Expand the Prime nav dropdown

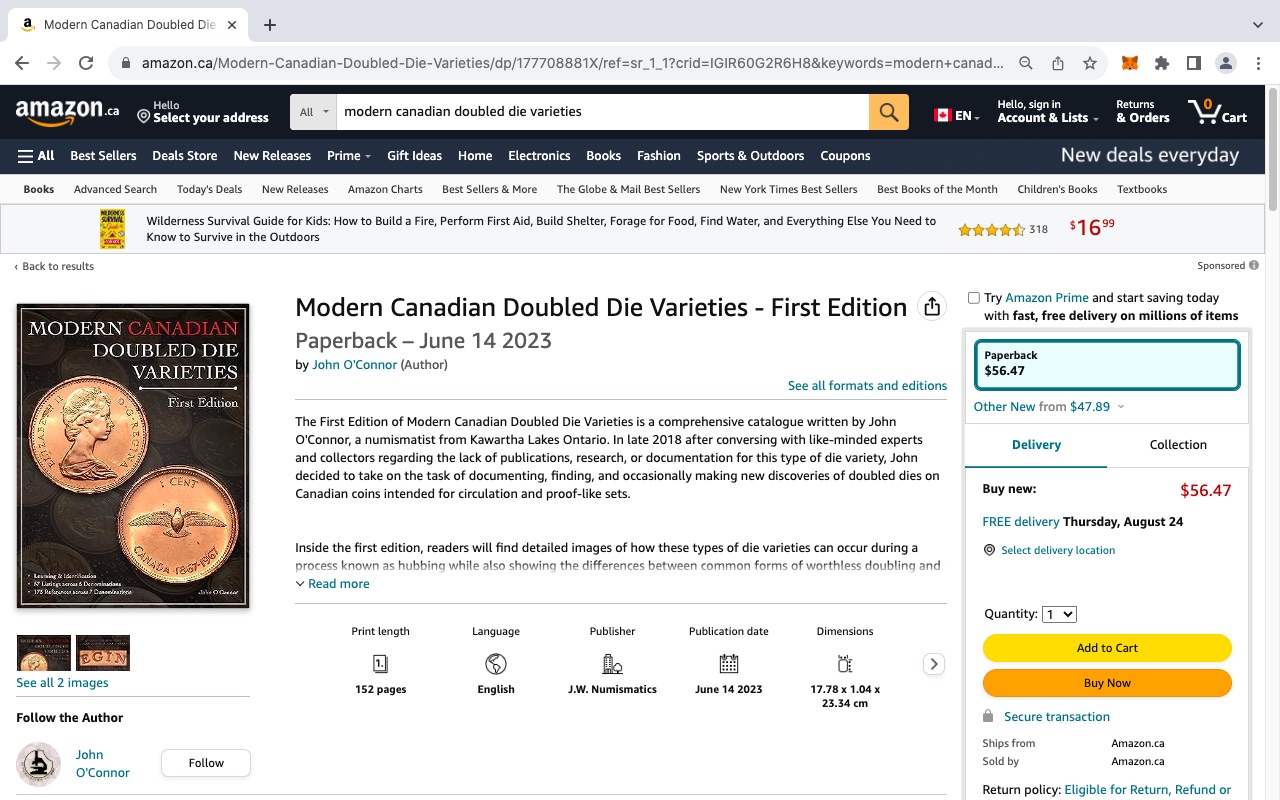[x=349, y=156]
